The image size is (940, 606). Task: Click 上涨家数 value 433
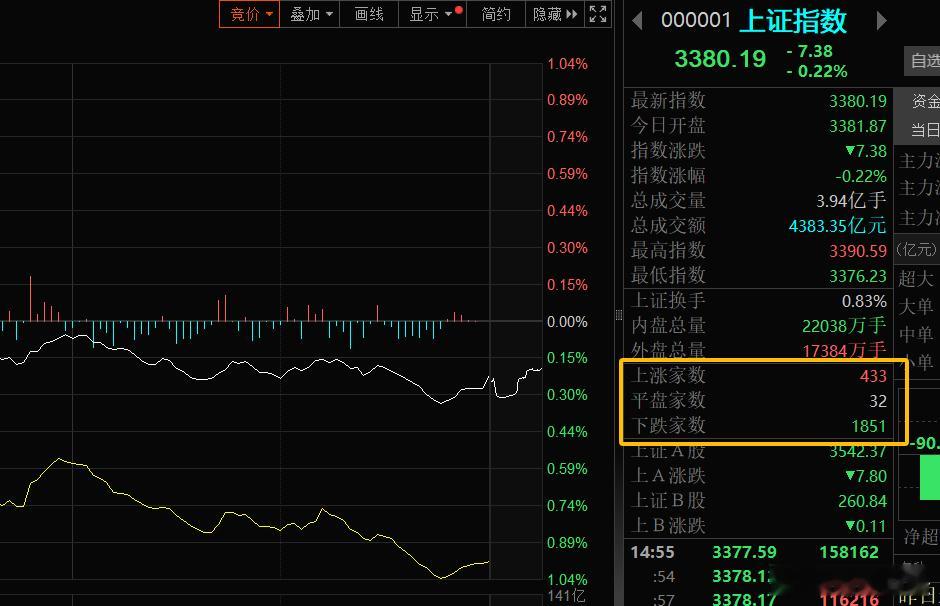point(873,376)
